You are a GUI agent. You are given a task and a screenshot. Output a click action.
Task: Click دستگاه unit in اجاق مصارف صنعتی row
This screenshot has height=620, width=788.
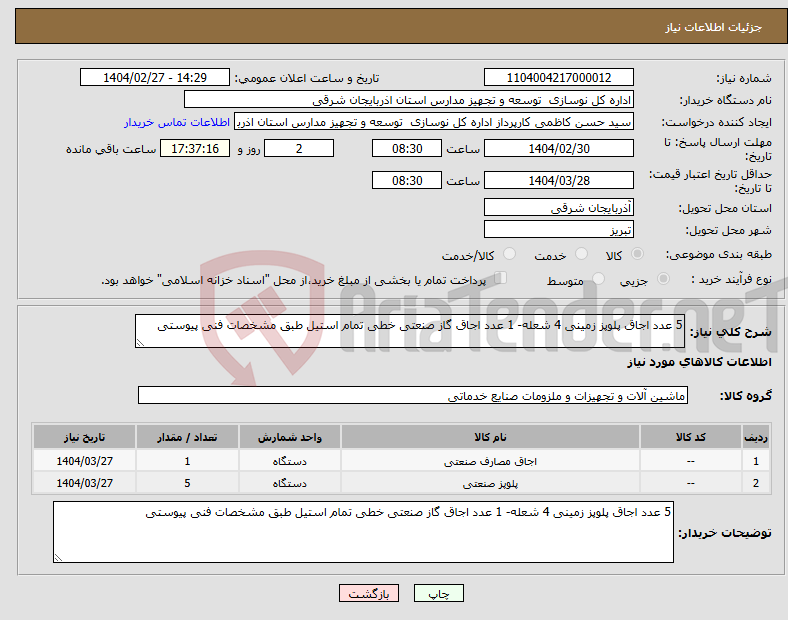click(x=289, y=461)
